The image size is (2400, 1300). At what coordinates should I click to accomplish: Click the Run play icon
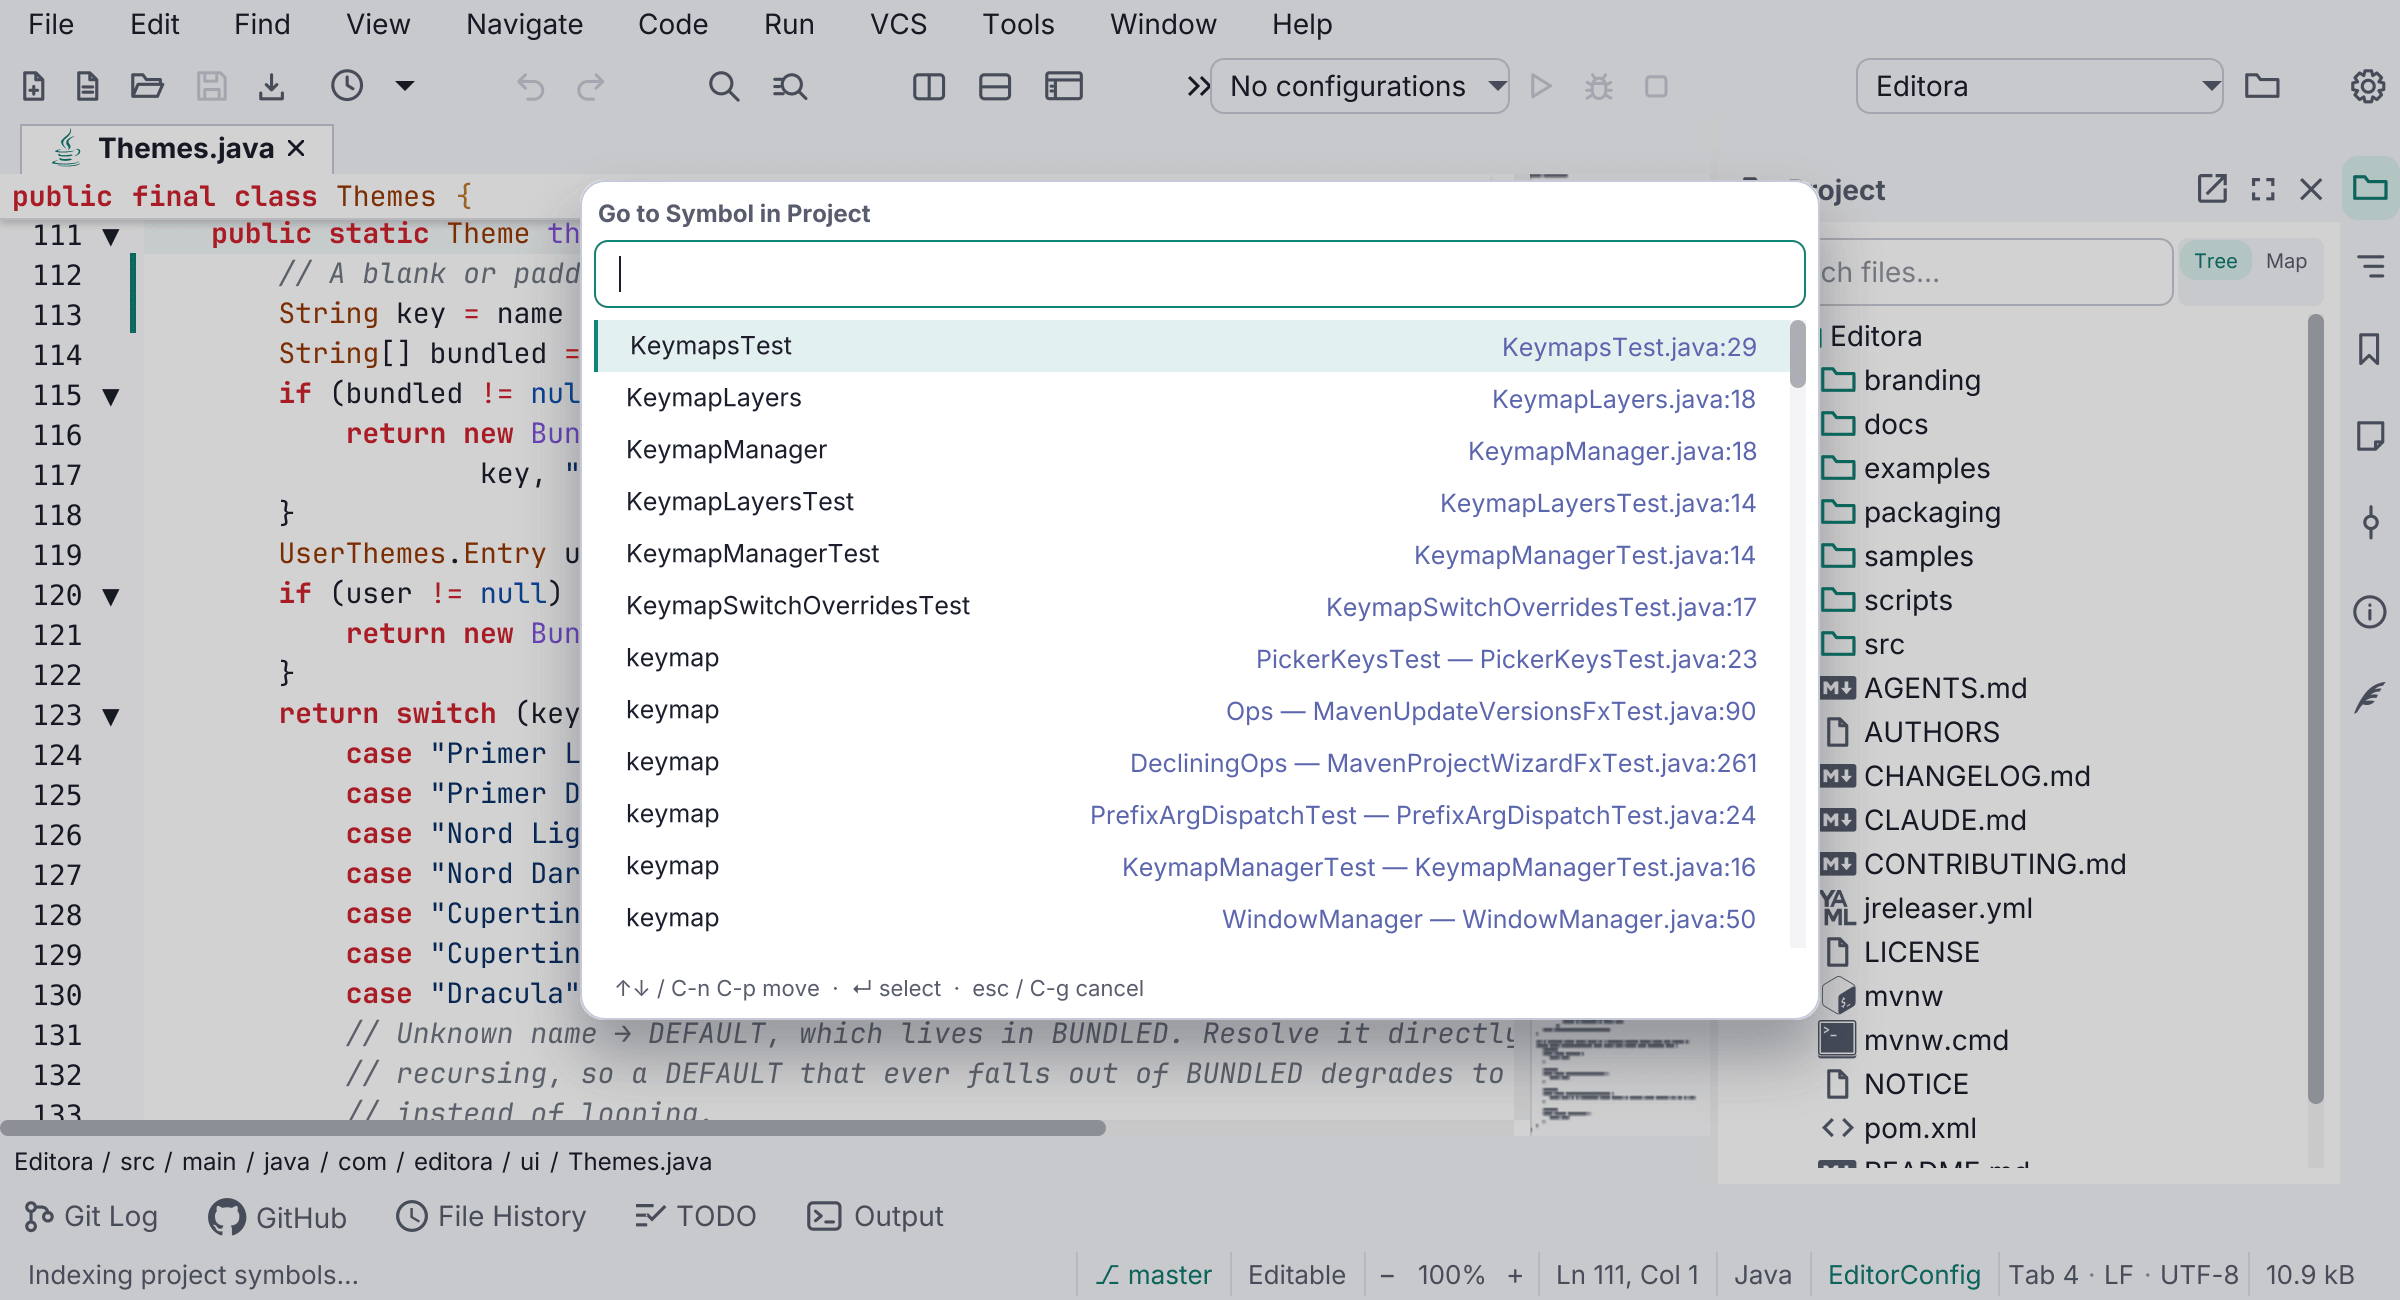1541,87
